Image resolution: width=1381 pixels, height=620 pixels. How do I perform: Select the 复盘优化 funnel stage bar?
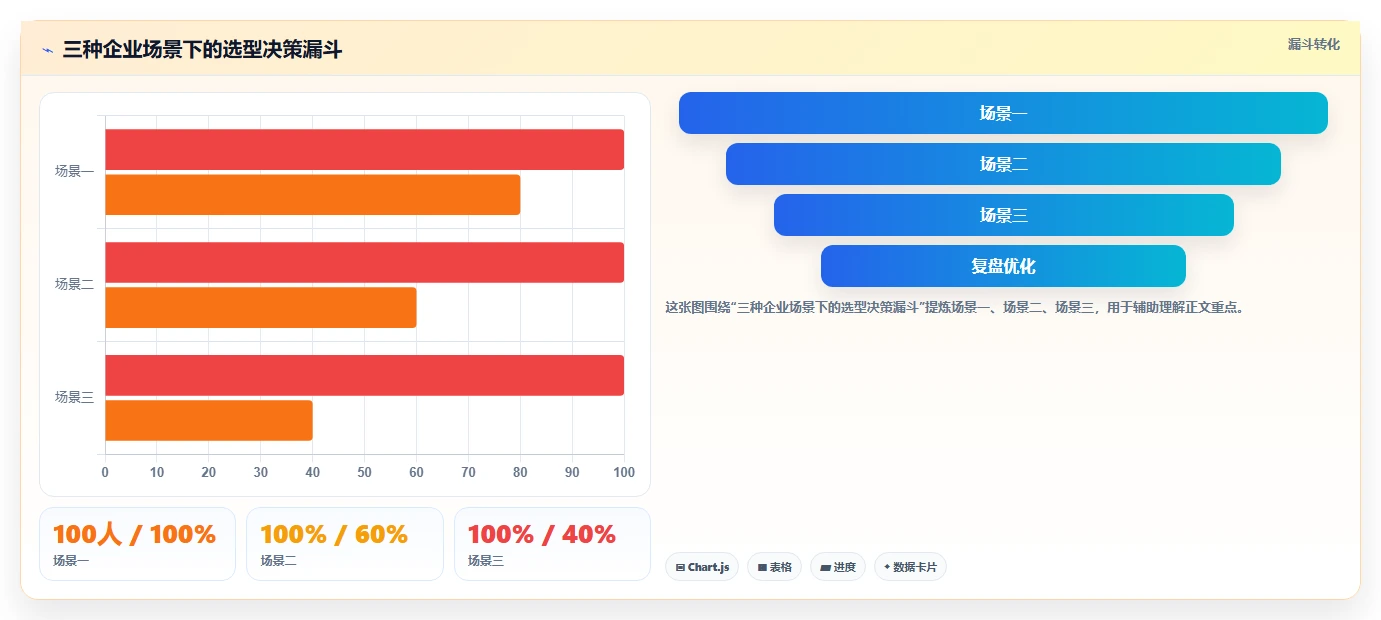[1003, 266]
